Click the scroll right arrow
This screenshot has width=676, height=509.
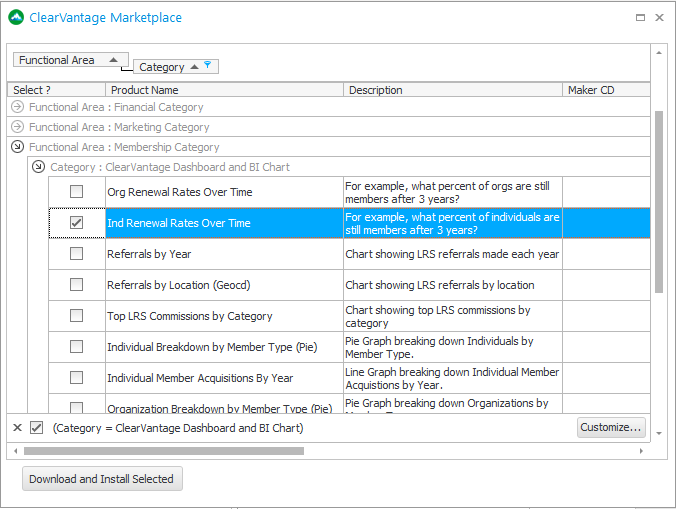[x=641, y=451]
